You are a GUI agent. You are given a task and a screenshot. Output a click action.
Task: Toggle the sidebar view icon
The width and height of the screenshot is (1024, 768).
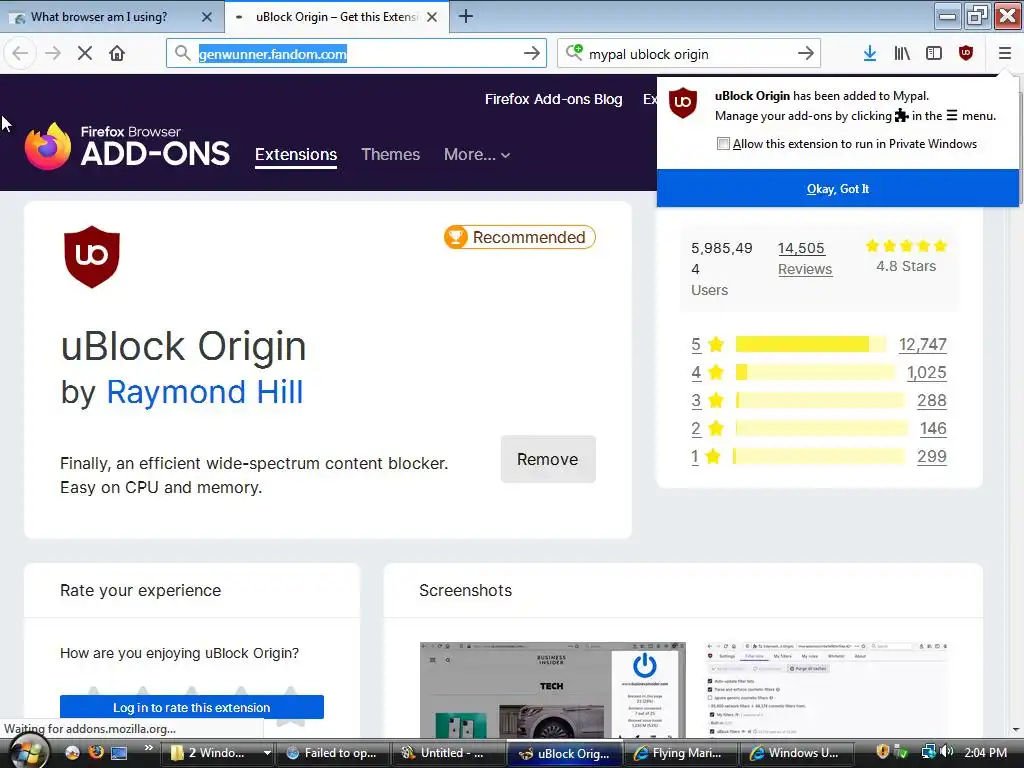click(934, 54)
